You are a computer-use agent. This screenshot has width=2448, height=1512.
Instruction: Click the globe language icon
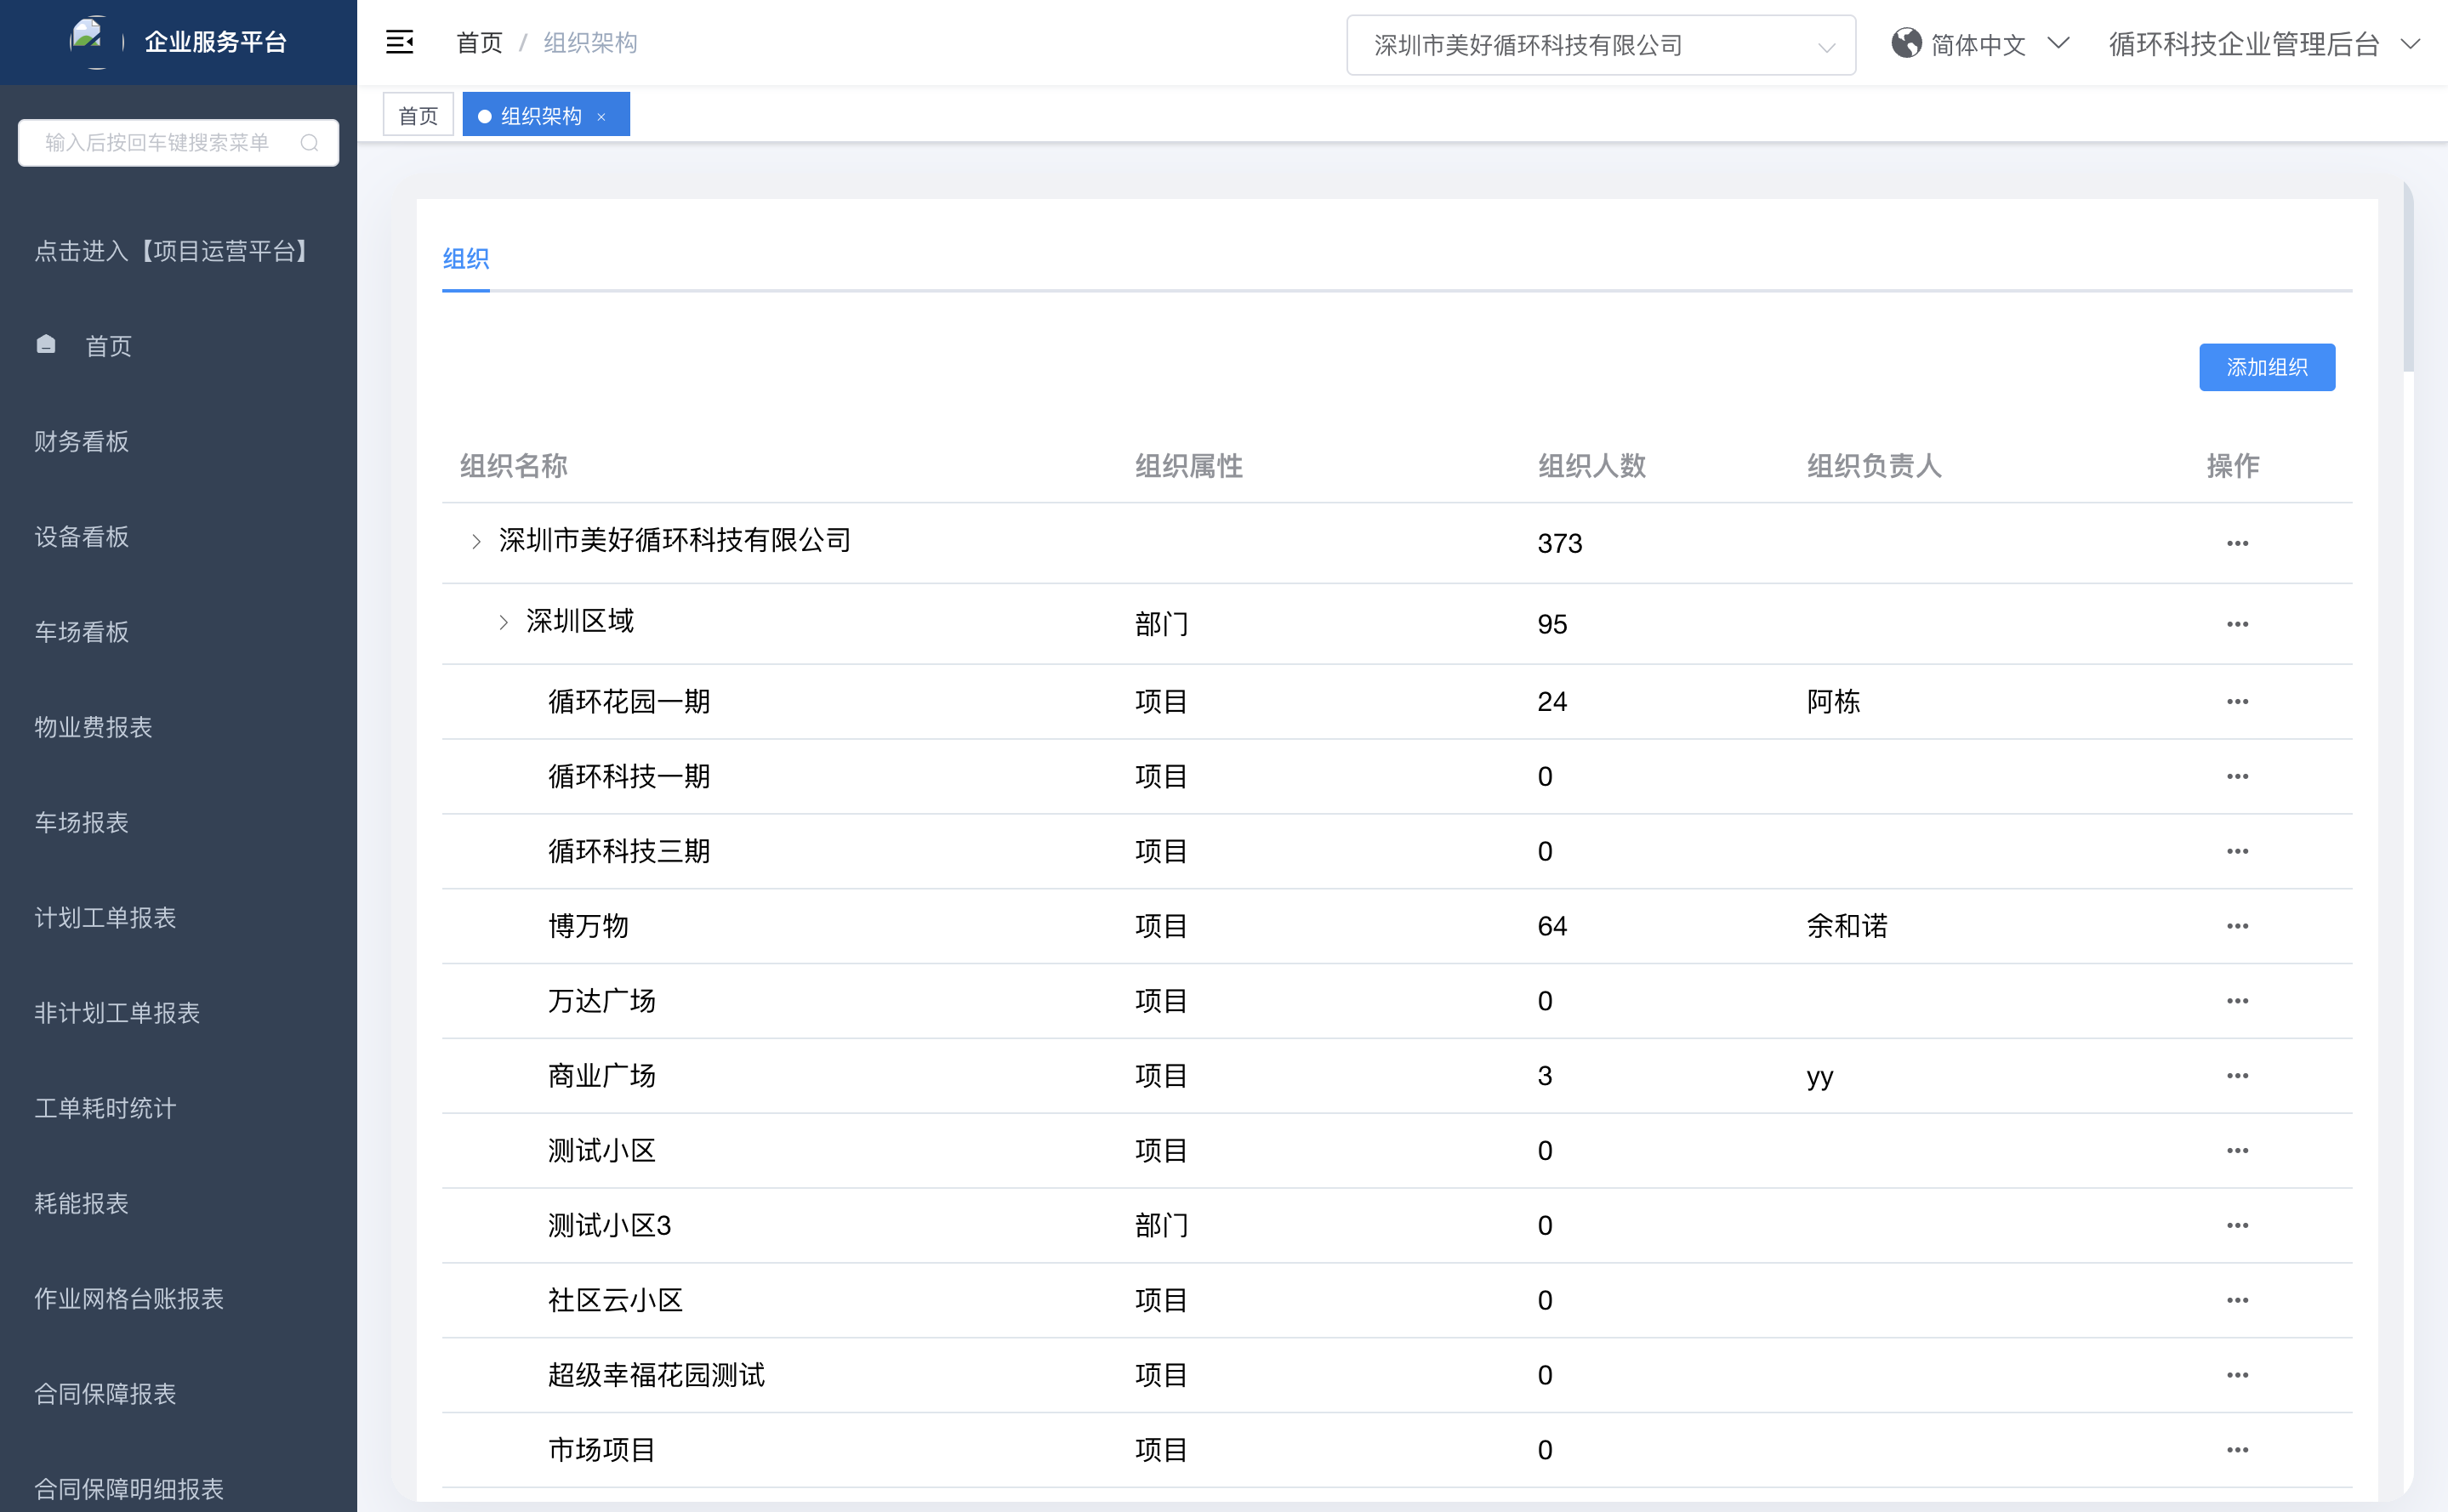coord(1905,43)
